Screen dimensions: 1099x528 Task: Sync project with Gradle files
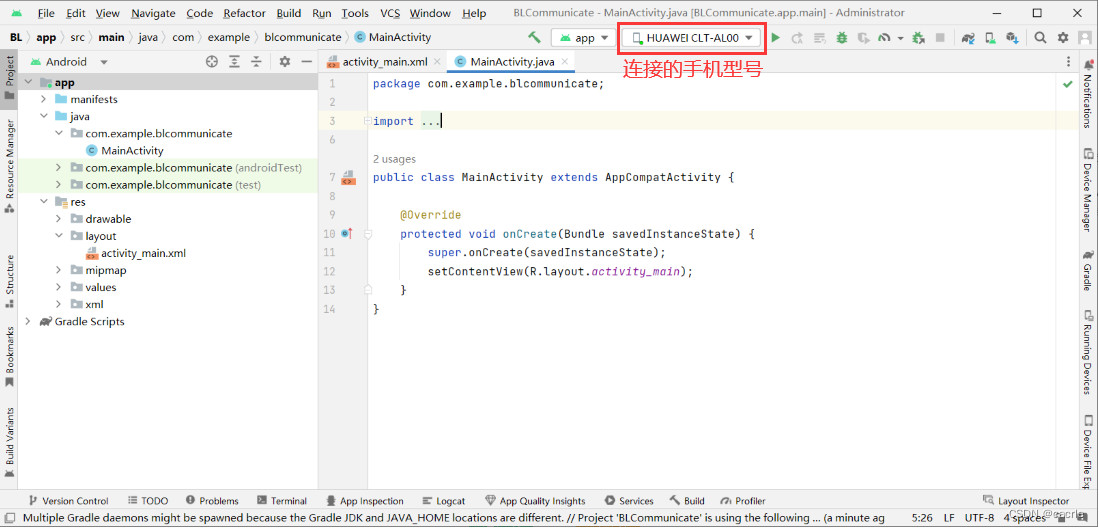click(x=968, y=38)
